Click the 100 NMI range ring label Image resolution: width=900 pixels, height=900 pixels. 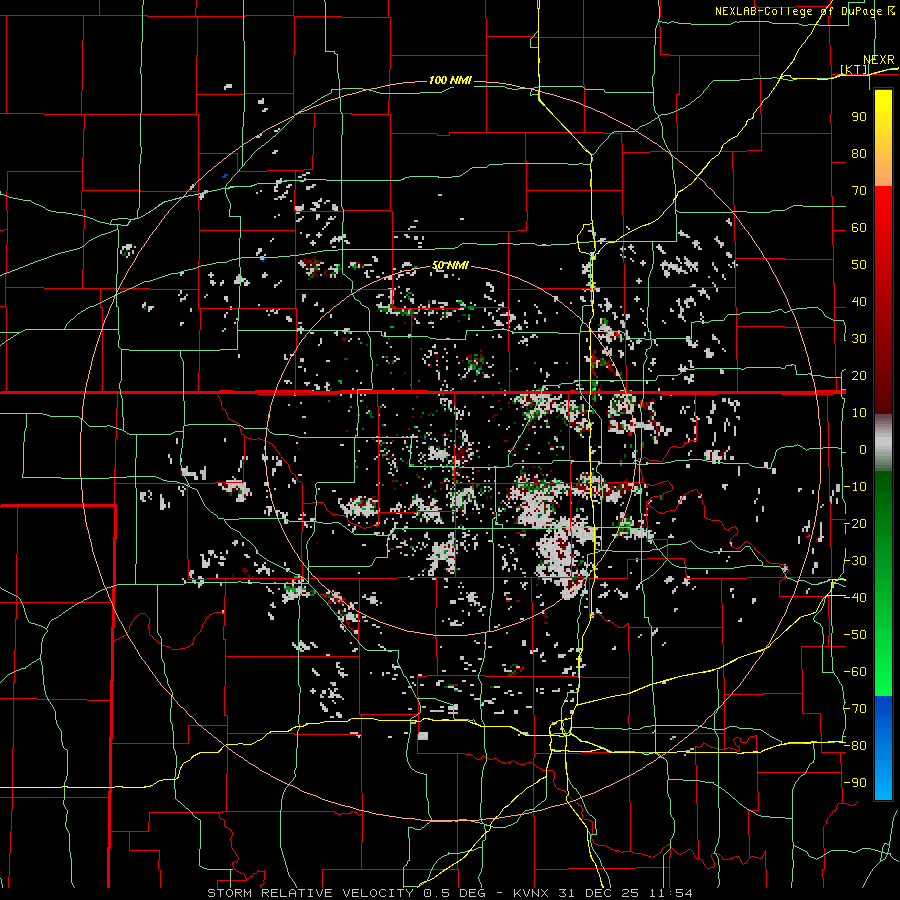click(450, 80)
